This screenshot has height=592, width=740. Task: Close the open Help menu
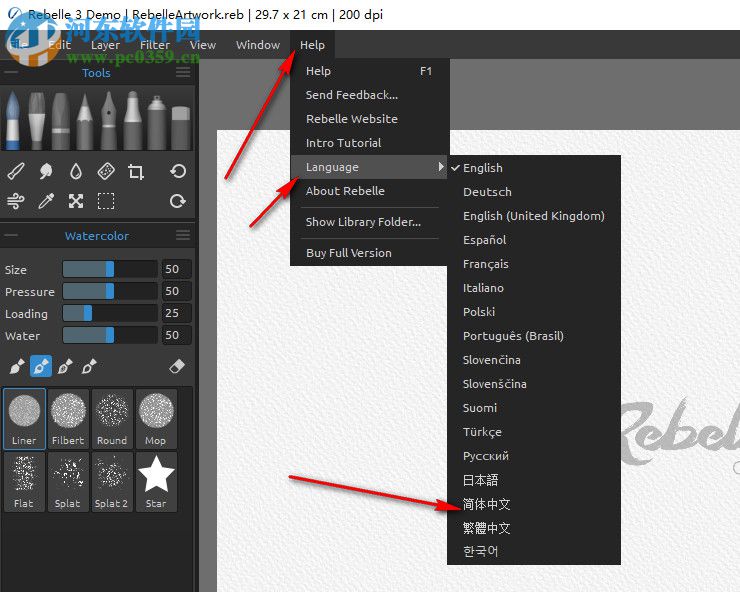312,45
